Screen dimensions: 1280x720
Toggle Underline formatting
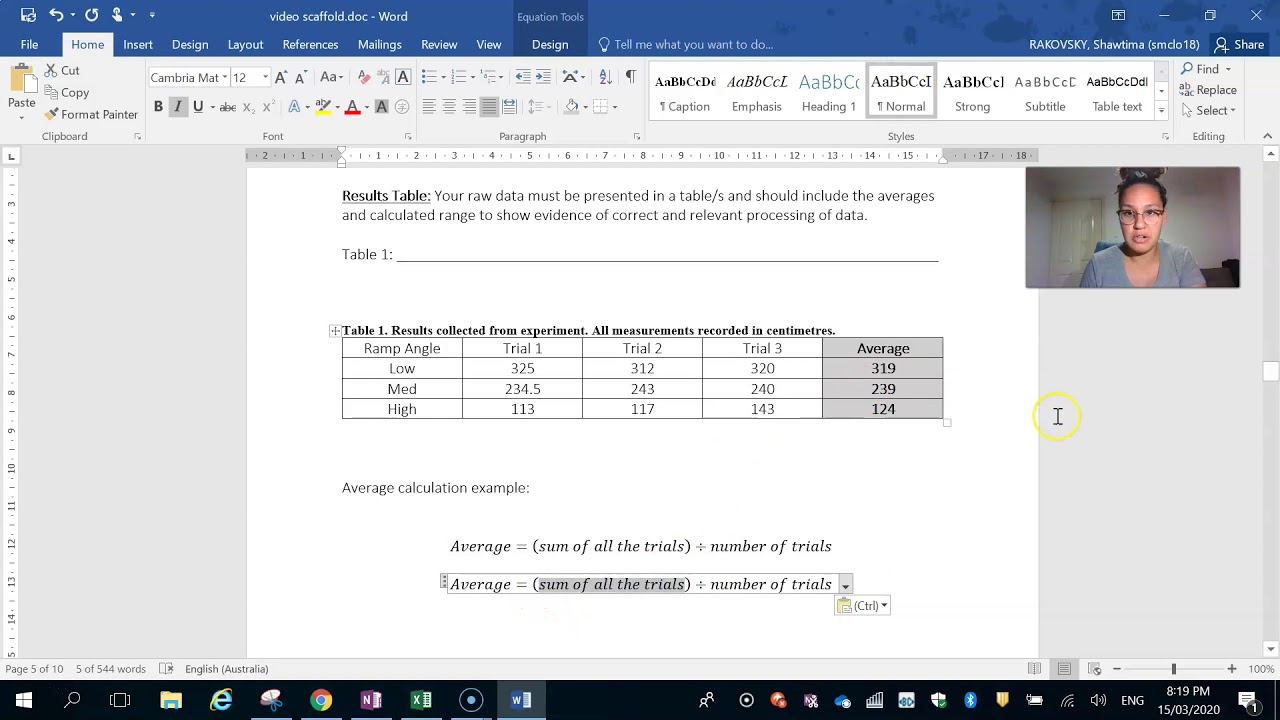[198, 107]
